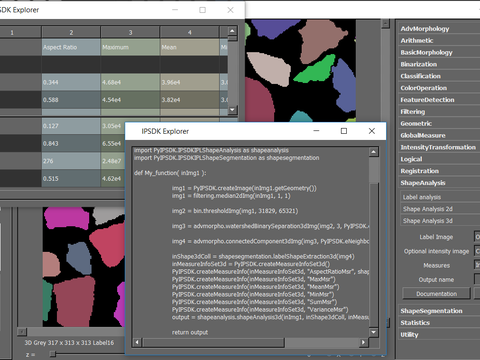Viewport: 480px width, 360px height.
Task: Select the 2.48e7 table cell
Action: pyautogui.click(x=113, y=161)
